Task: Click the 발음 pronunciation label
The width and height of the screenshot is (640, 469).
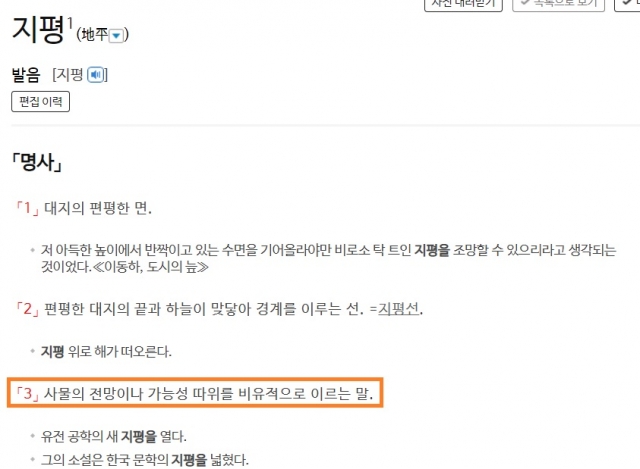Action: (26, 75)
